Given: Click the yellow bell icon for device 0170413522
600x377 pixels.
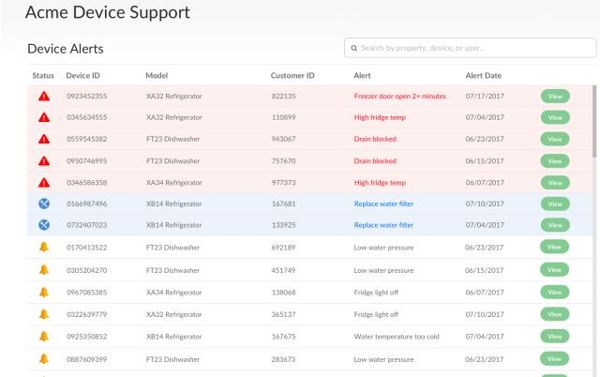Looking at the screenshot, I should 44,247.
